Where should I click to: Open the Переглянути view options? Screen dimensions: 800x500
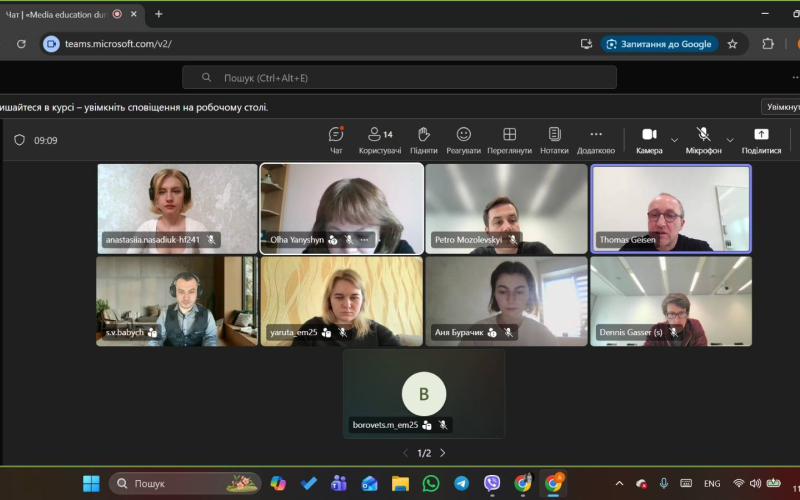click(x=509, y=138)
